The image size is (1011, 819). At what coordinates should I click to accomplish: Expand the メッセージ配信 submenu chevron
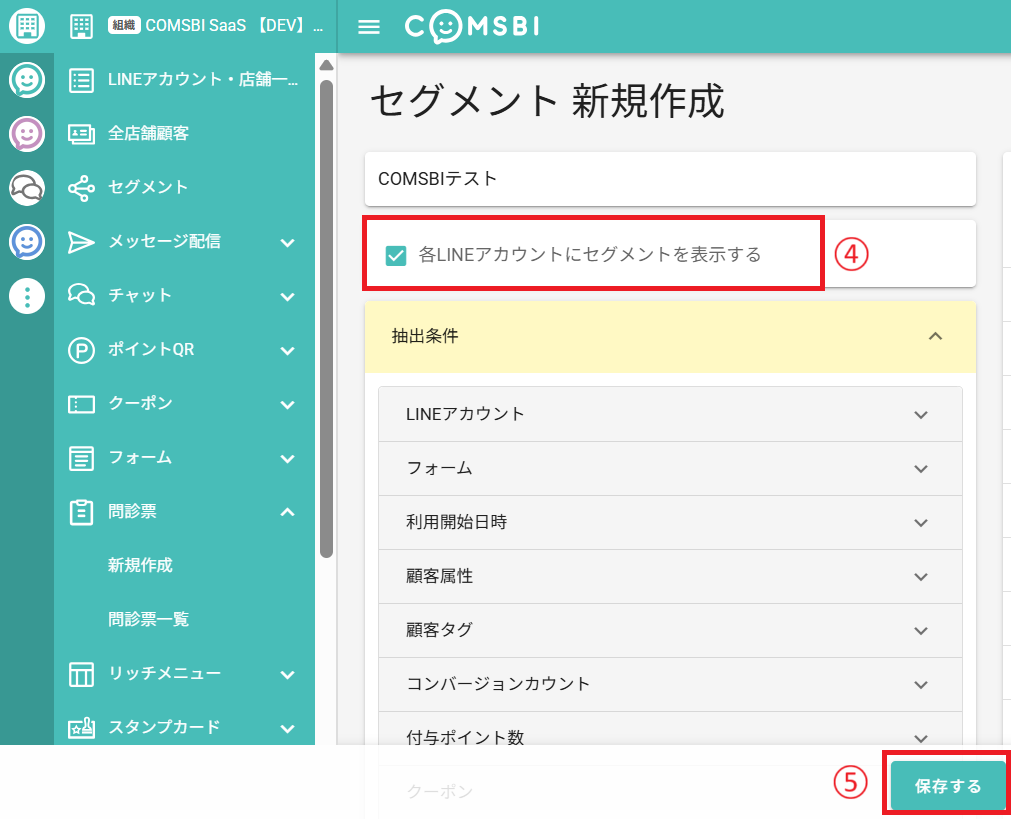288,243
